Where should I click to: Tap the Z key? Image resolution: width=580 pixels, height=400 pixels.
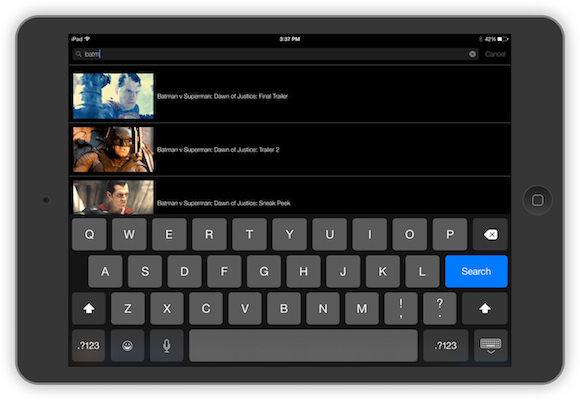click(128, 308)
